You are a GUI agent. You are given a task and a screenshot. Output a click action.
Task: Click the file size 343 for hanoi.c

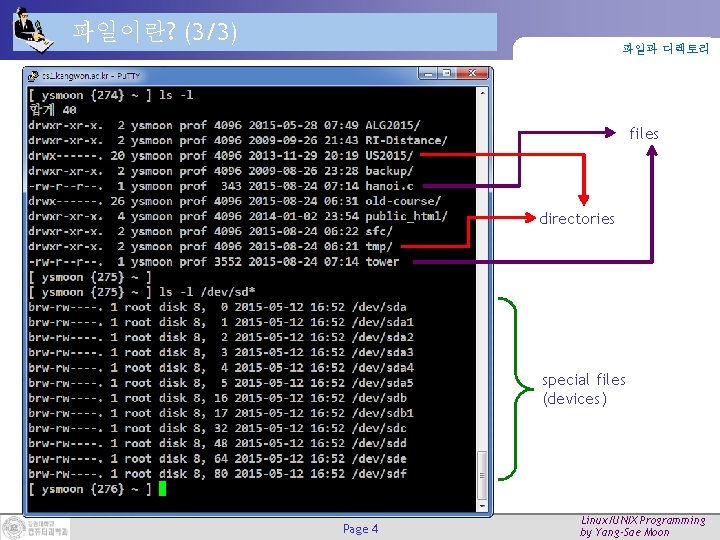tap(231, 186)
